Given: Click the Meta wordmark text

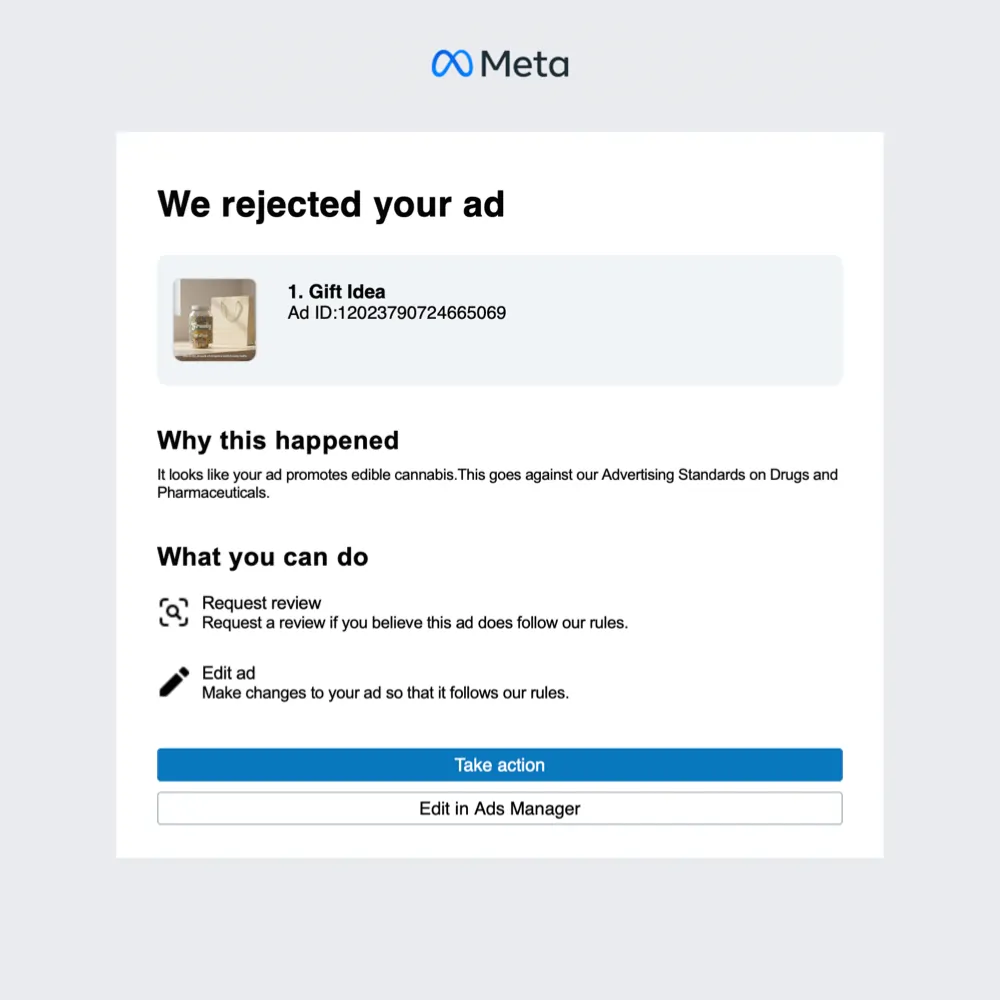Looking at the screenshot, I should click(525, 63).
